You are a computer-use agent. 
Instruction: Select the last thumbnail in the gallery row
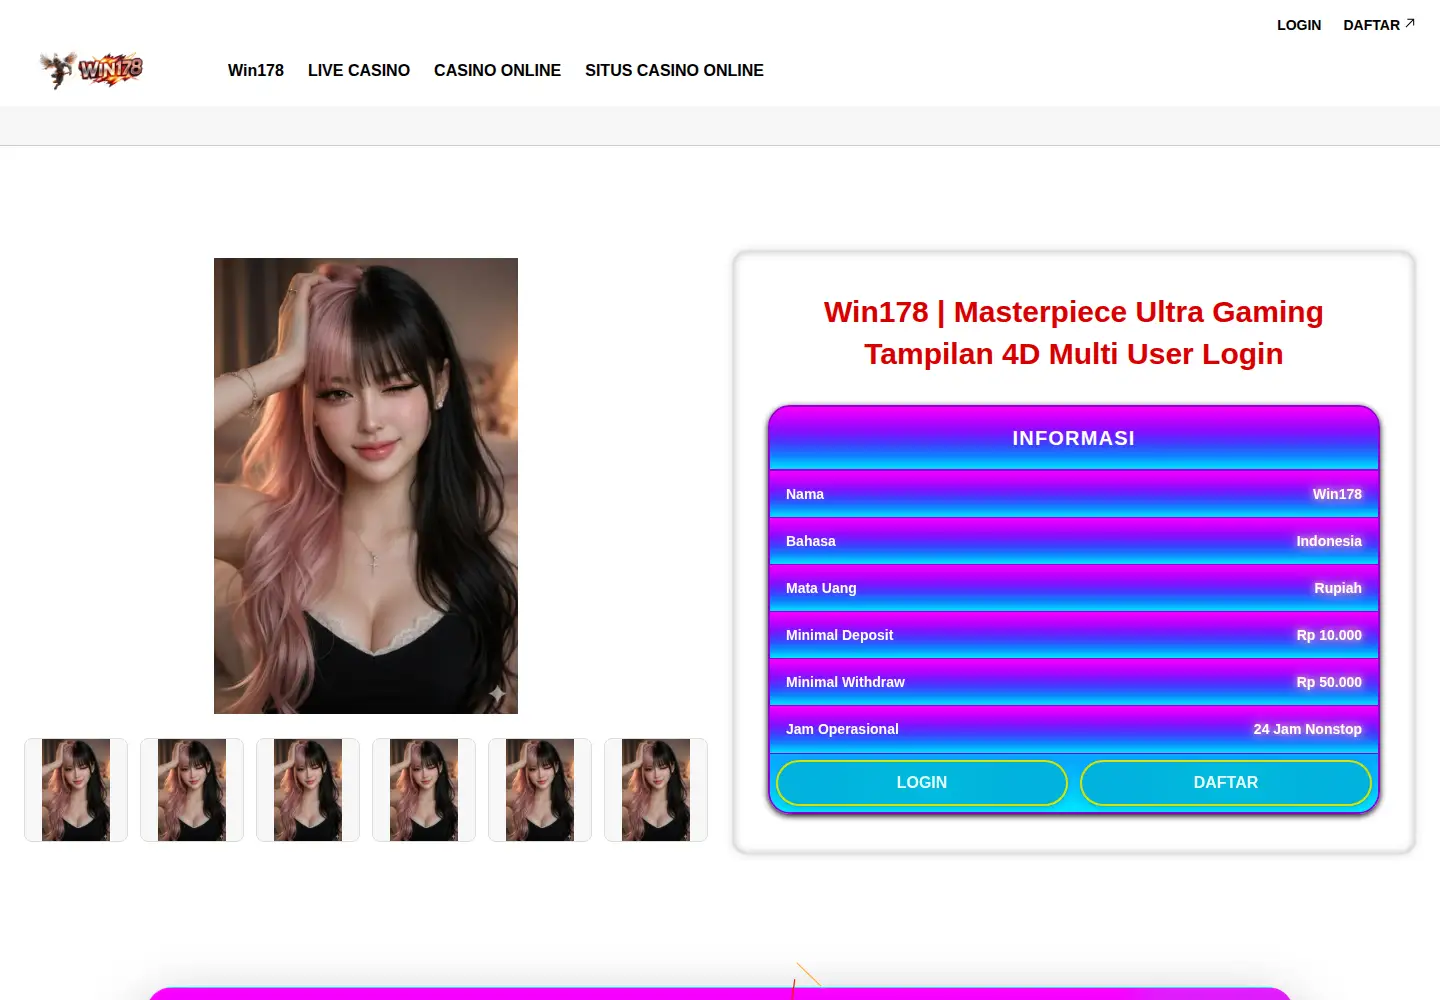[656, 790]
